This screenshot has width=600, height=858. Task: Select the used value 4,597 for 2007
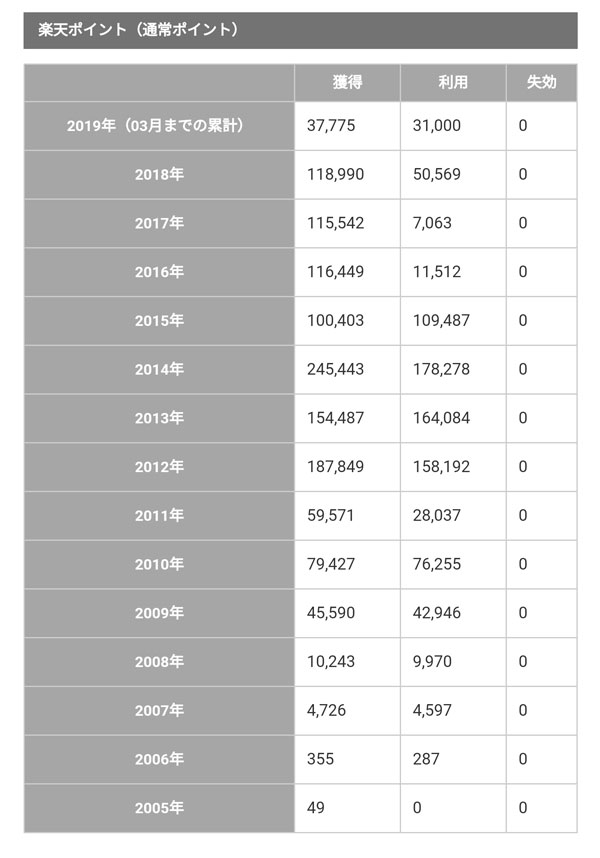(433, 711)
